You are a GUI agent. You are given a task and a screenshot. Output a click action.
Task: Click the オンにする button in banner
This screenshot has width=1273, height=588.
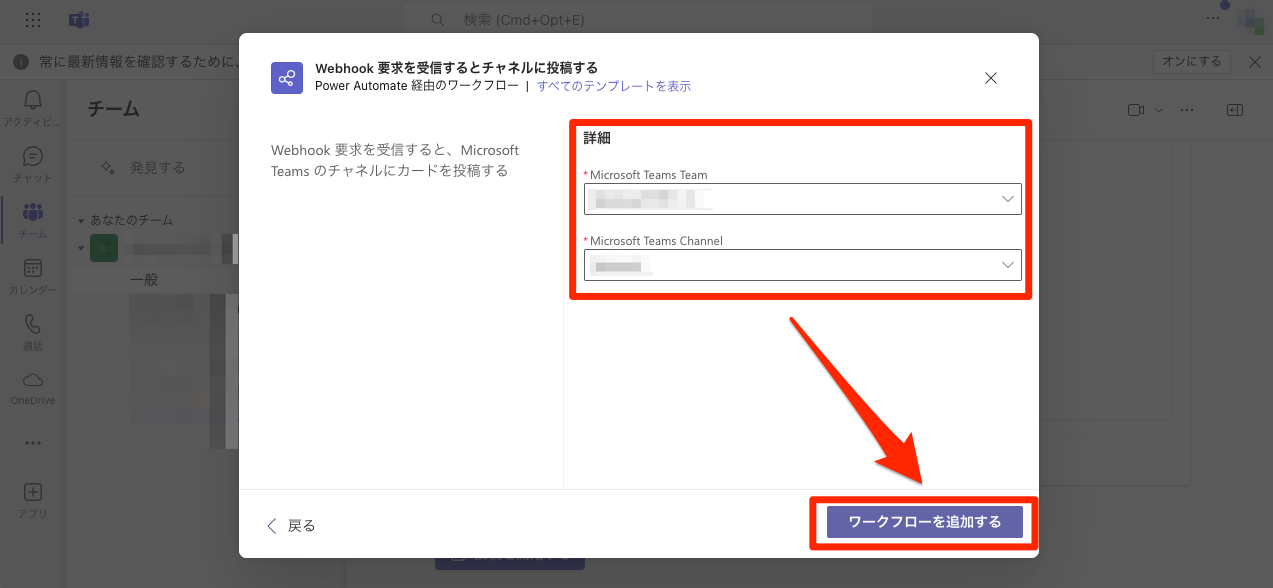click(x=1192, y=62)
